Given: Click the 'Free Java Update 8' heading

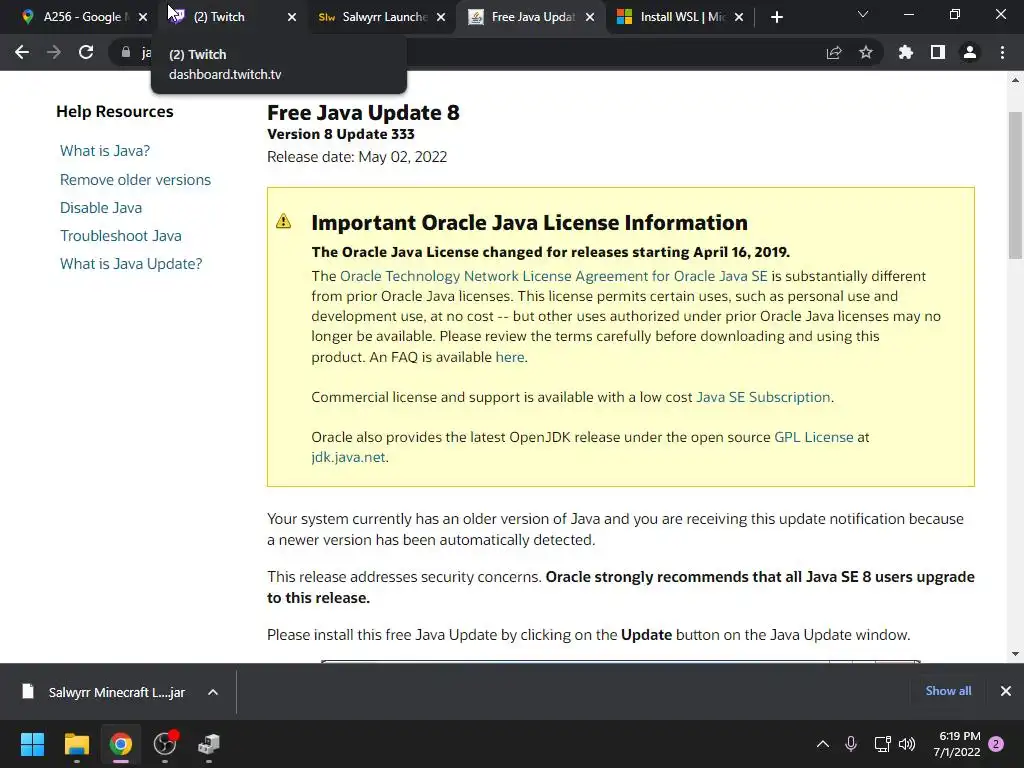Looking at the screenshot, I should (363, 112).
